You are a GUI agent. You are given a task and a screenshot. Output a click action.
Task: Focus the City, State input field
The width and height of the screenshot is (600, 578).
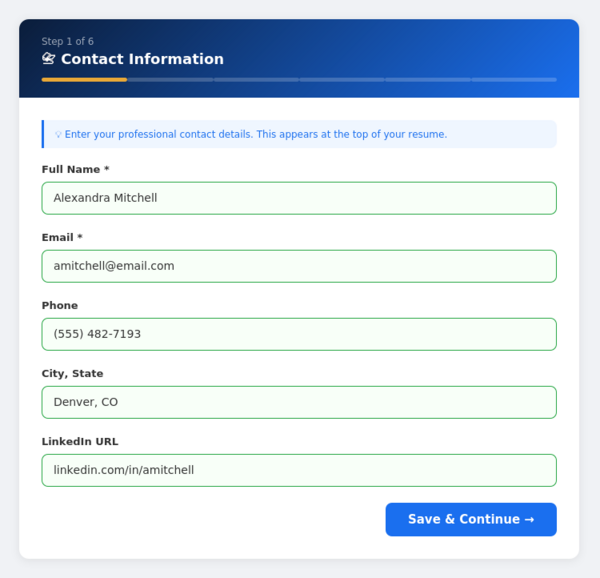click(299, 402)
